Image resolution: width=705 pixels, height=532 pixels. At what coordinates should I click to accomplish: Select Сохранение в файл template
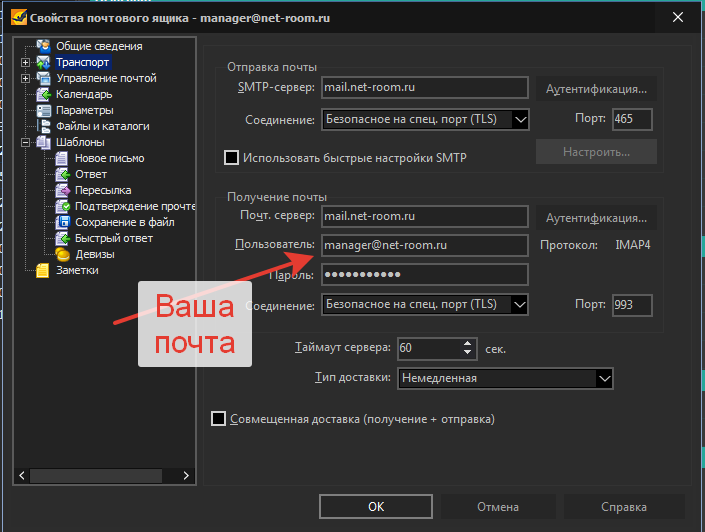(125, 222)
